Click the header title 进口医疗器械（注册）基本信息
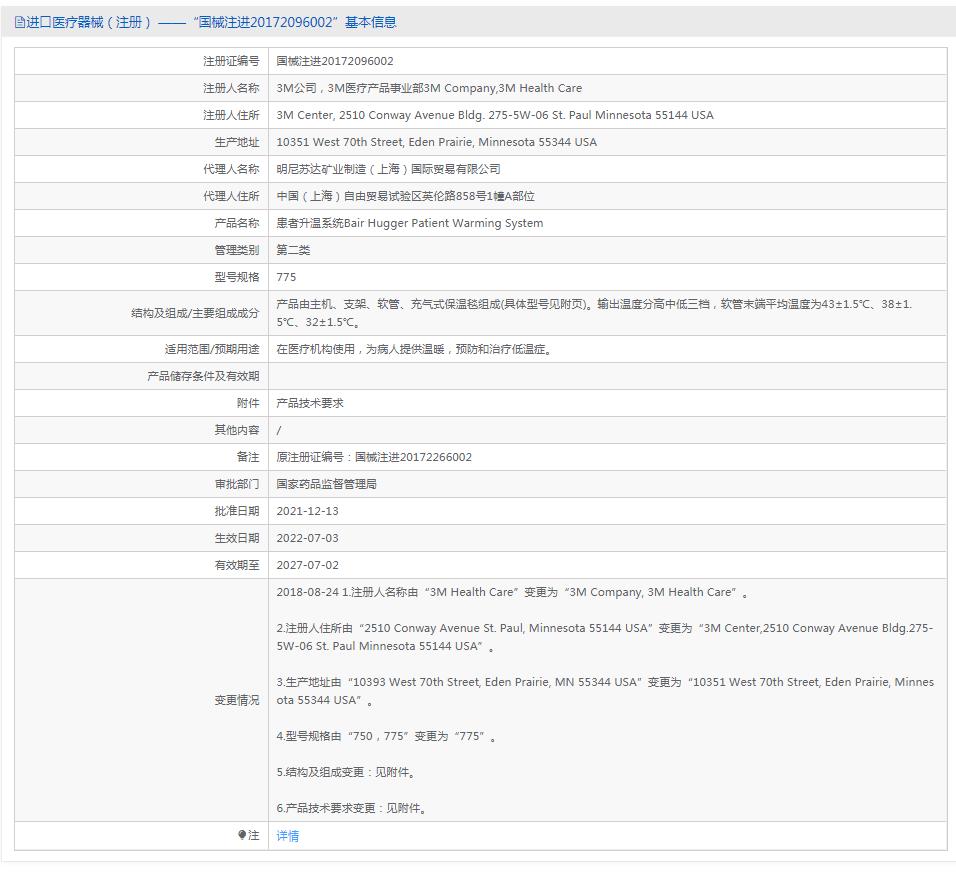The height and width of the screenshot is (873, 956). pyautogui.click(x=211, y=23)
